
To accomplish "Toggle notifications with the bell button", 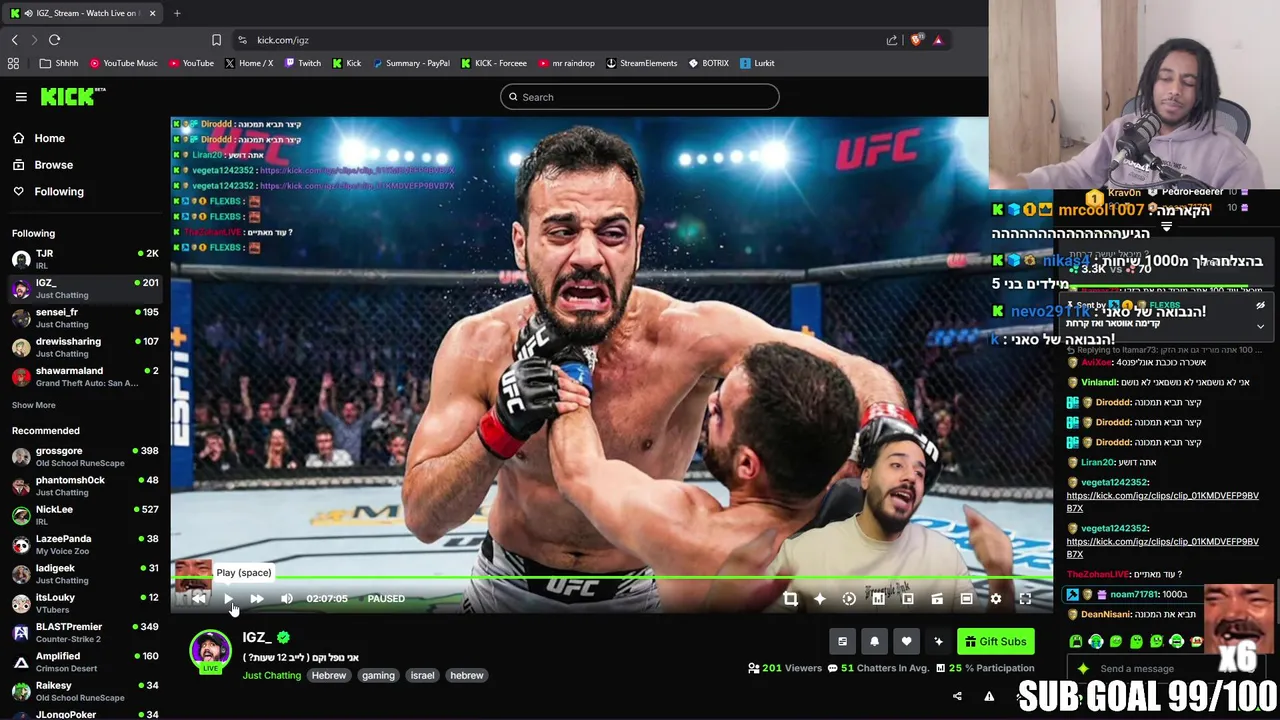I will click(x=874, y=641).
